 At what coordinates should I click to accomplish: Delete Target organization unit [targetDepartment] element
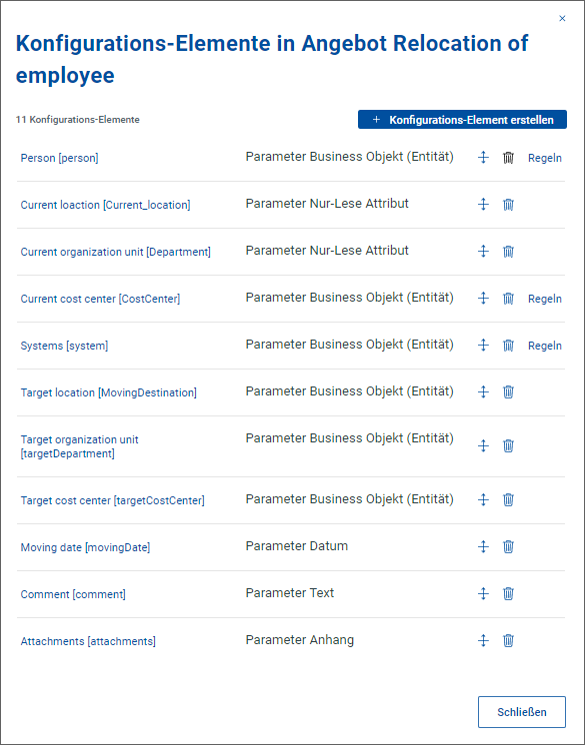(508, 446)
